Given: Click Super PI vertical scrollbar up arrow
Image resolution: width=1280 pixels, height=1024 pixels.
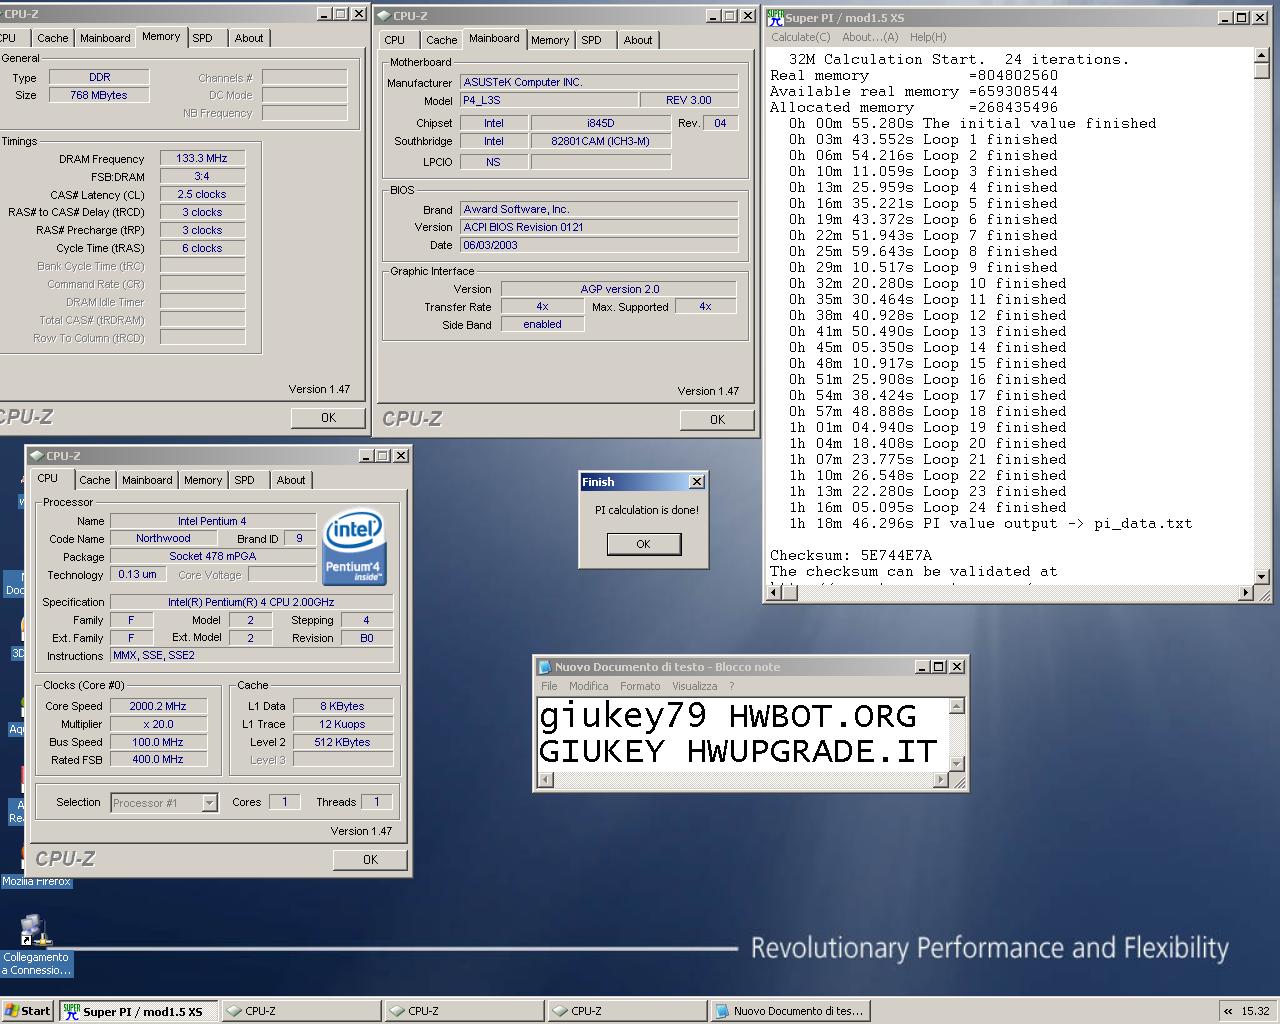Looking at the screenshot, I should click(x=1262, y=55).
